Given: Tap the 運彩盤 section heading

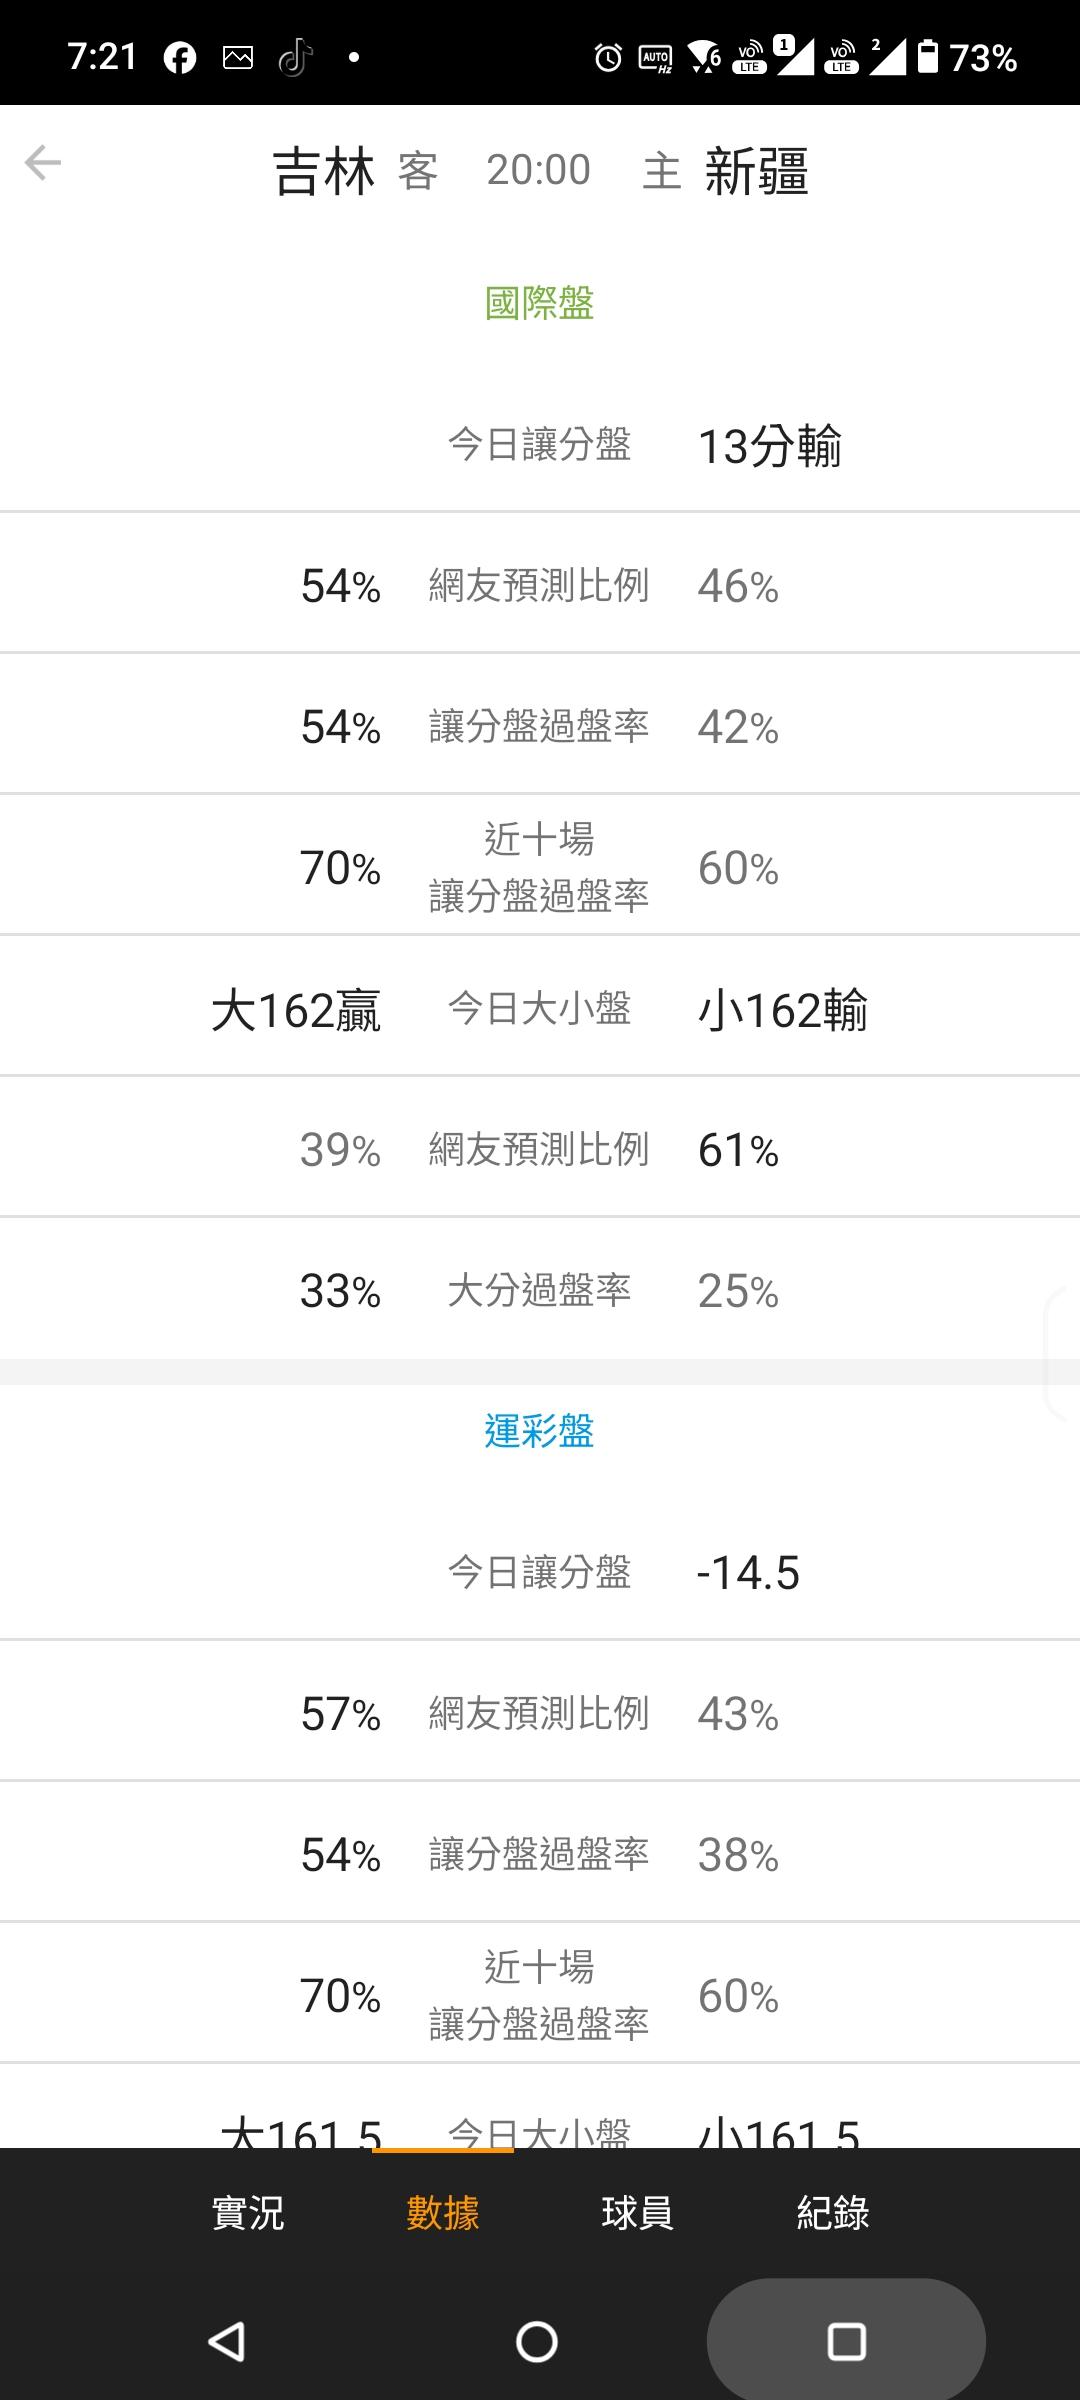Looking at the screenshot, I should tap(539, 1431).
